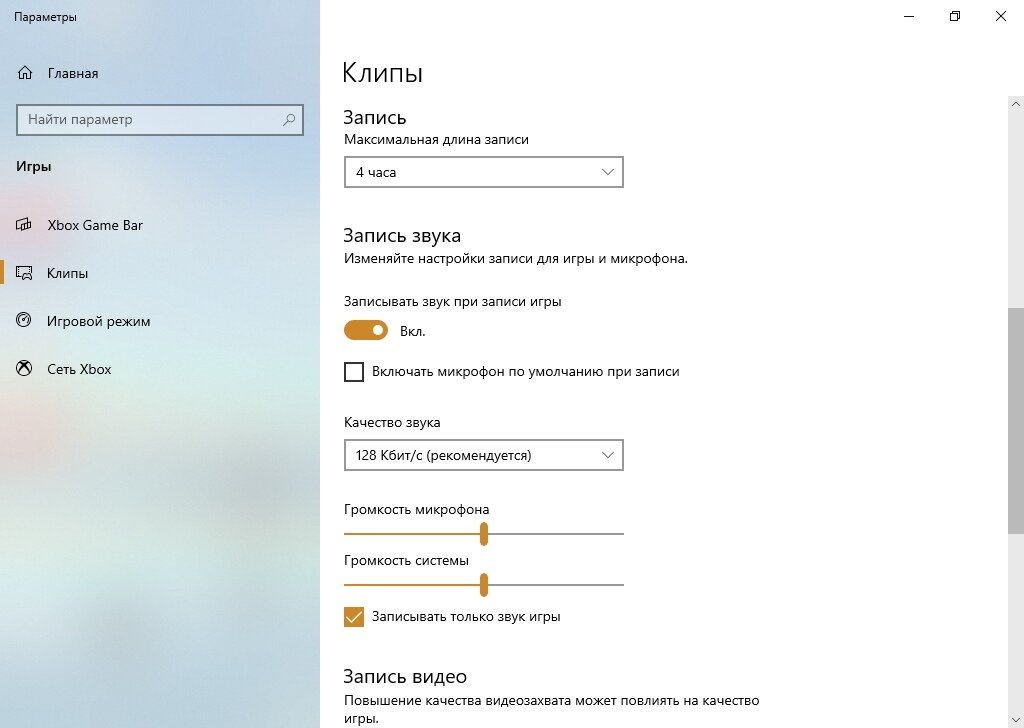Image resolution: width=1024 pixels, height=728 pixels.
Task: Check Включать микрофон по умолчанию при записи
Action: point(354,372)
